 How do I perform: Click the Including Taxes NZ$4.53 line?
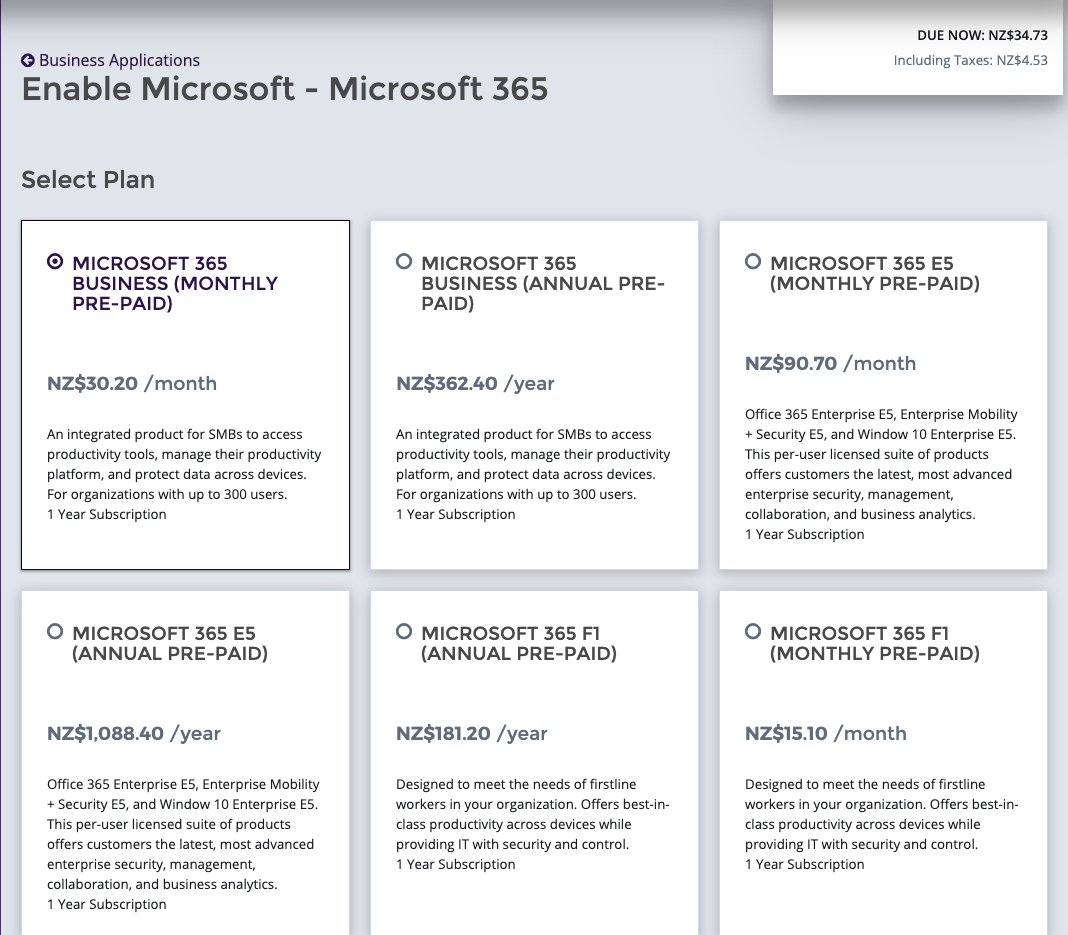(x=970, y=61)
